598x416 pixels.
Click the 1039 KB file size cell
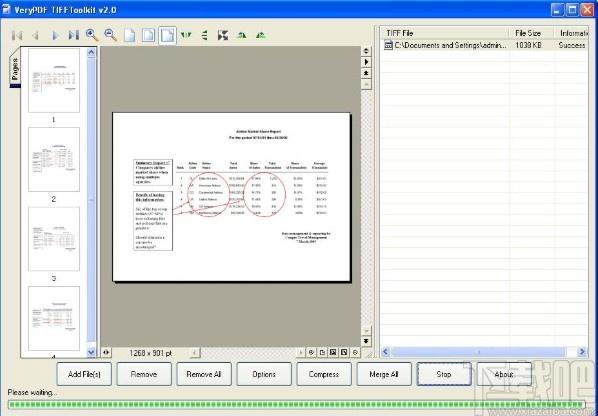tap(528, 45)
